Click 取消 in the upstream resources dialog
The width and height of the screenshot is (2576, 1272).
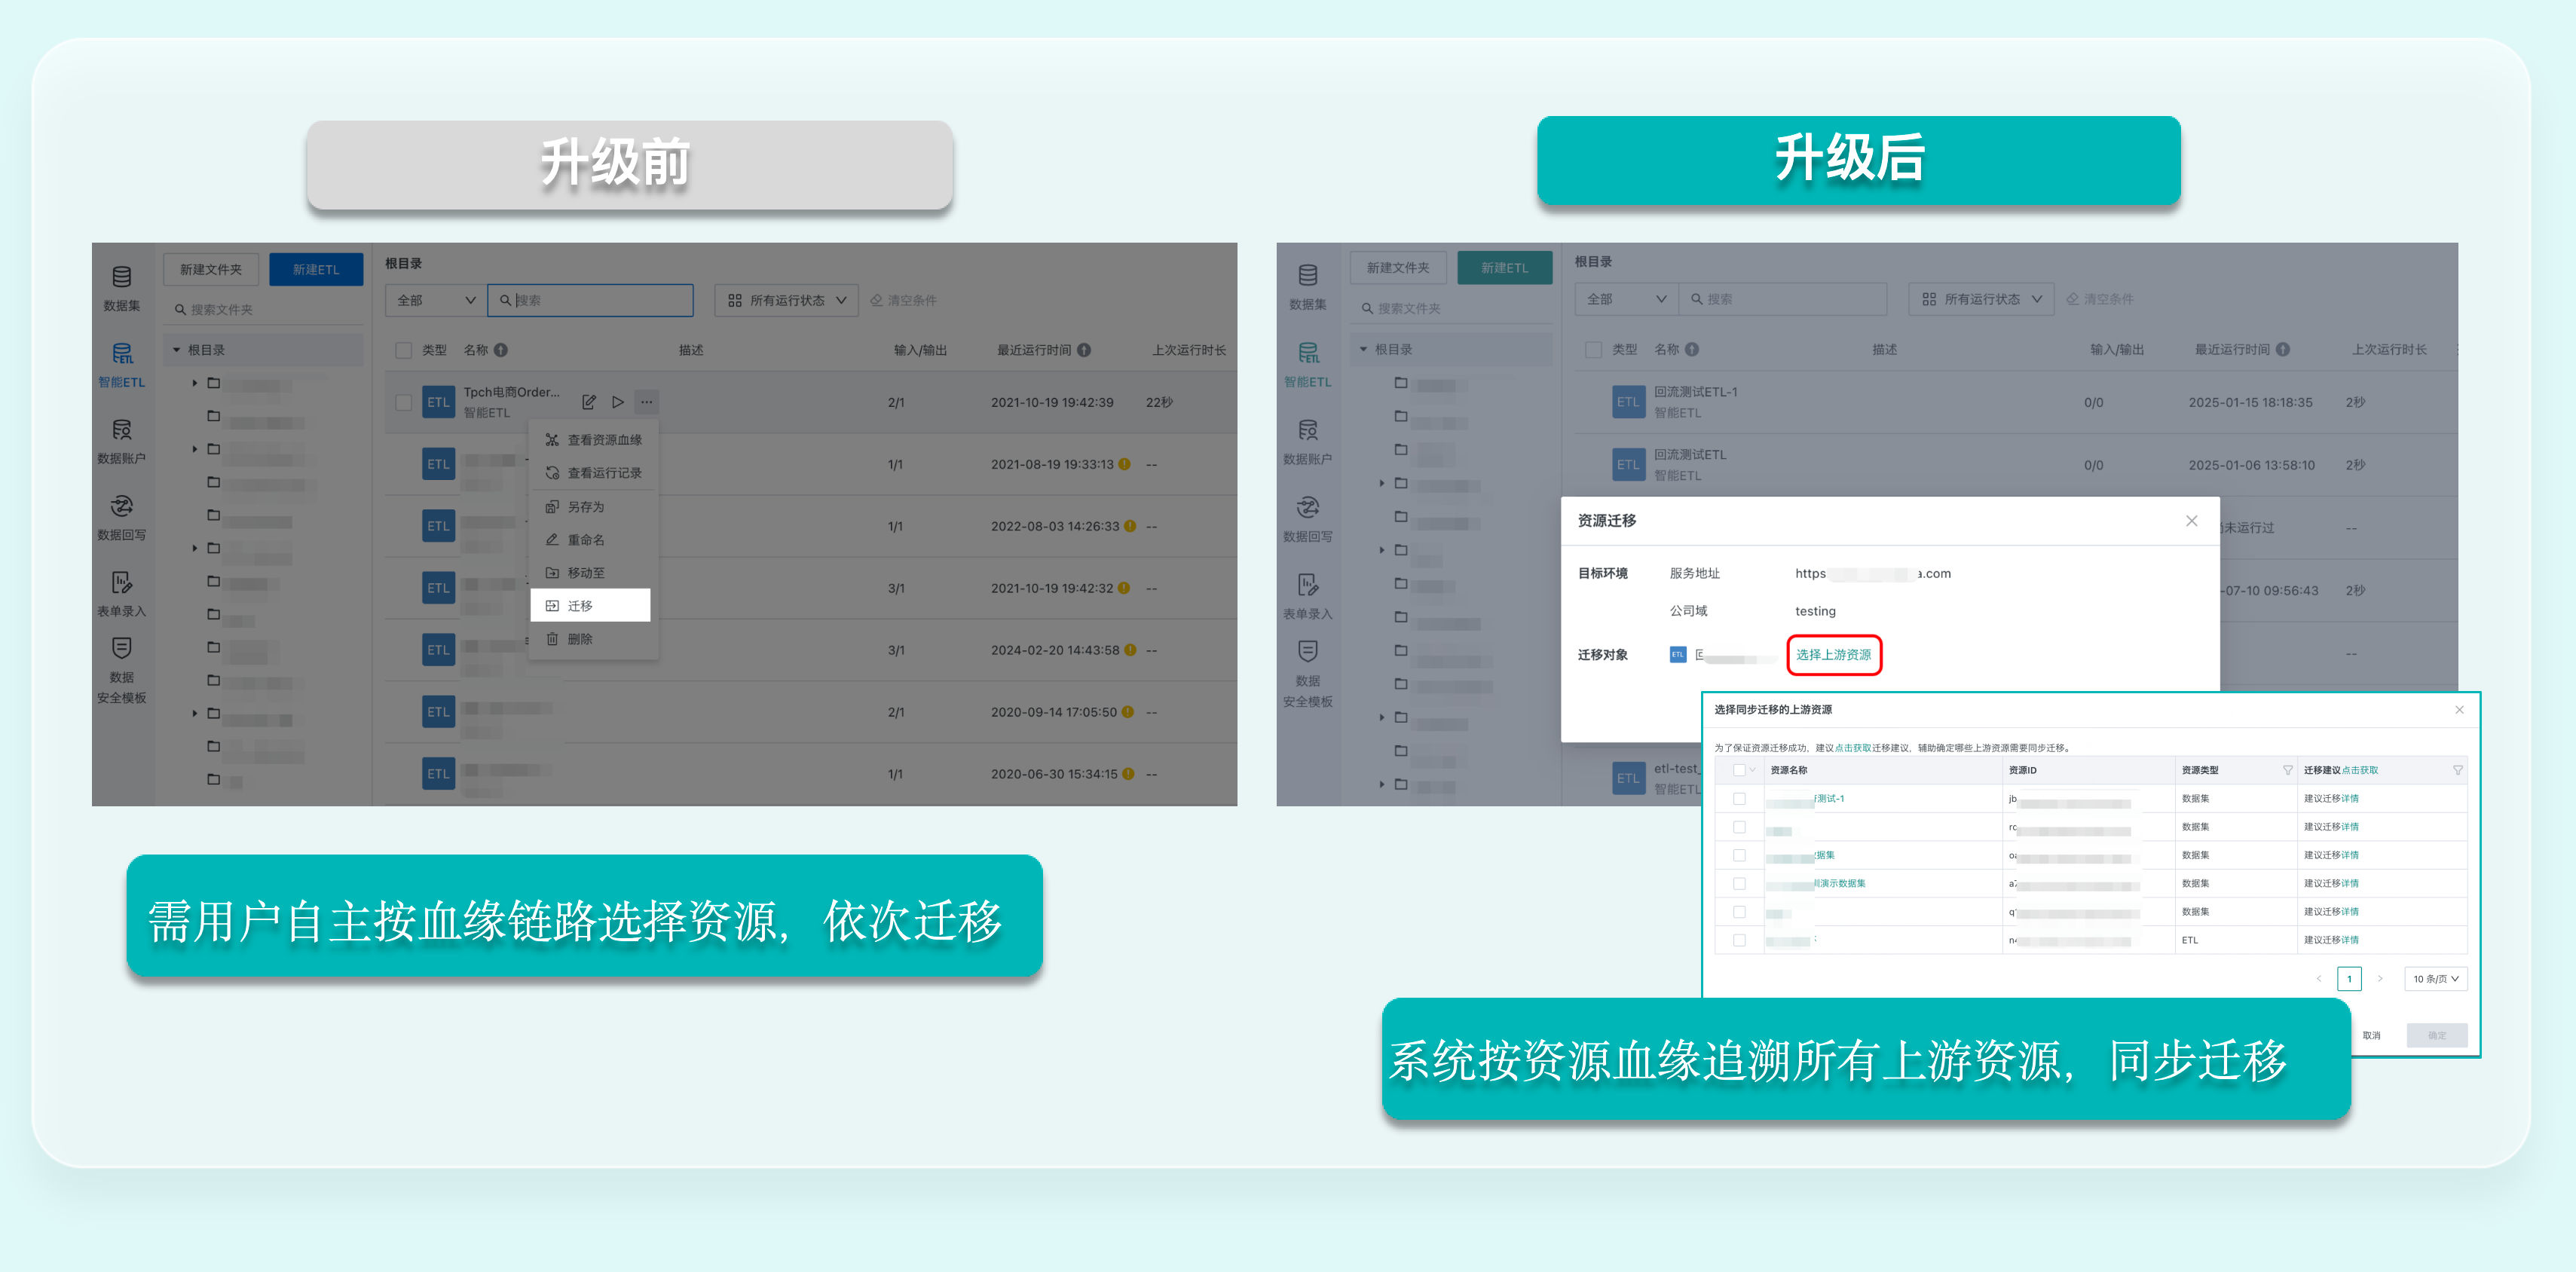coord(2371,1035)
